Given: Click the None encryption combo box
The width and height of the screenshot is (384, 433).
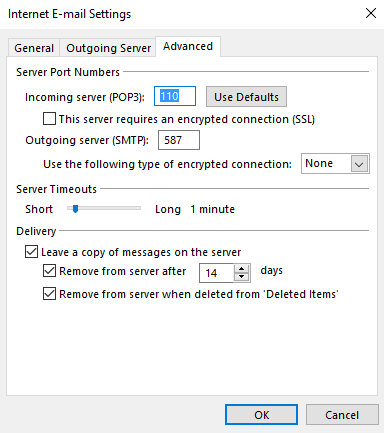Looking at the screenshot, I should 335,164.
